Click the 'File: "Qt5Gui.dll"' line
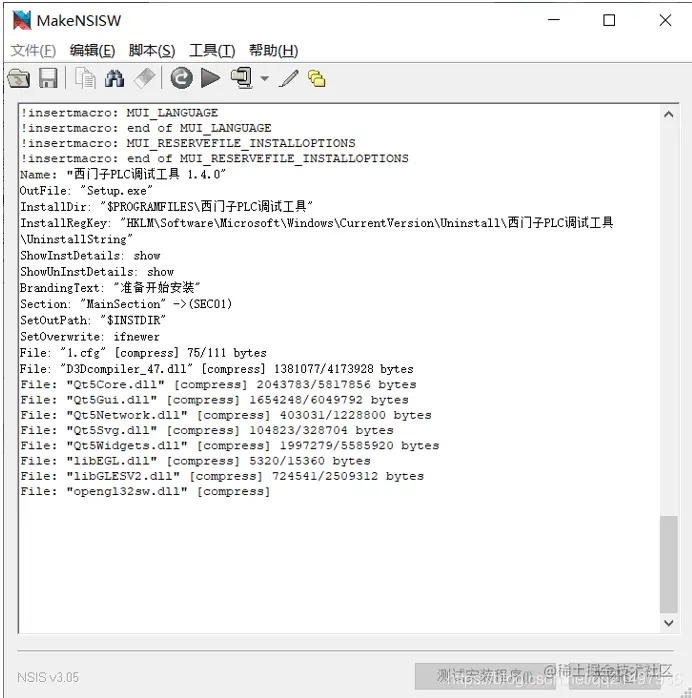This screenshot has height=698, width=692. point(214,400)
